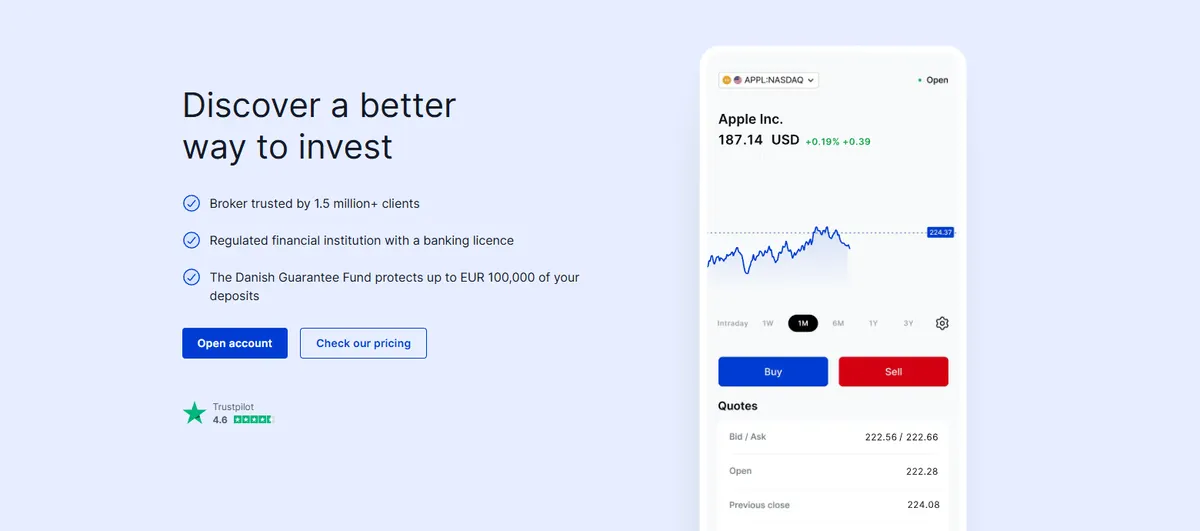Click the Check our pricing button

(x=363, y=343)
